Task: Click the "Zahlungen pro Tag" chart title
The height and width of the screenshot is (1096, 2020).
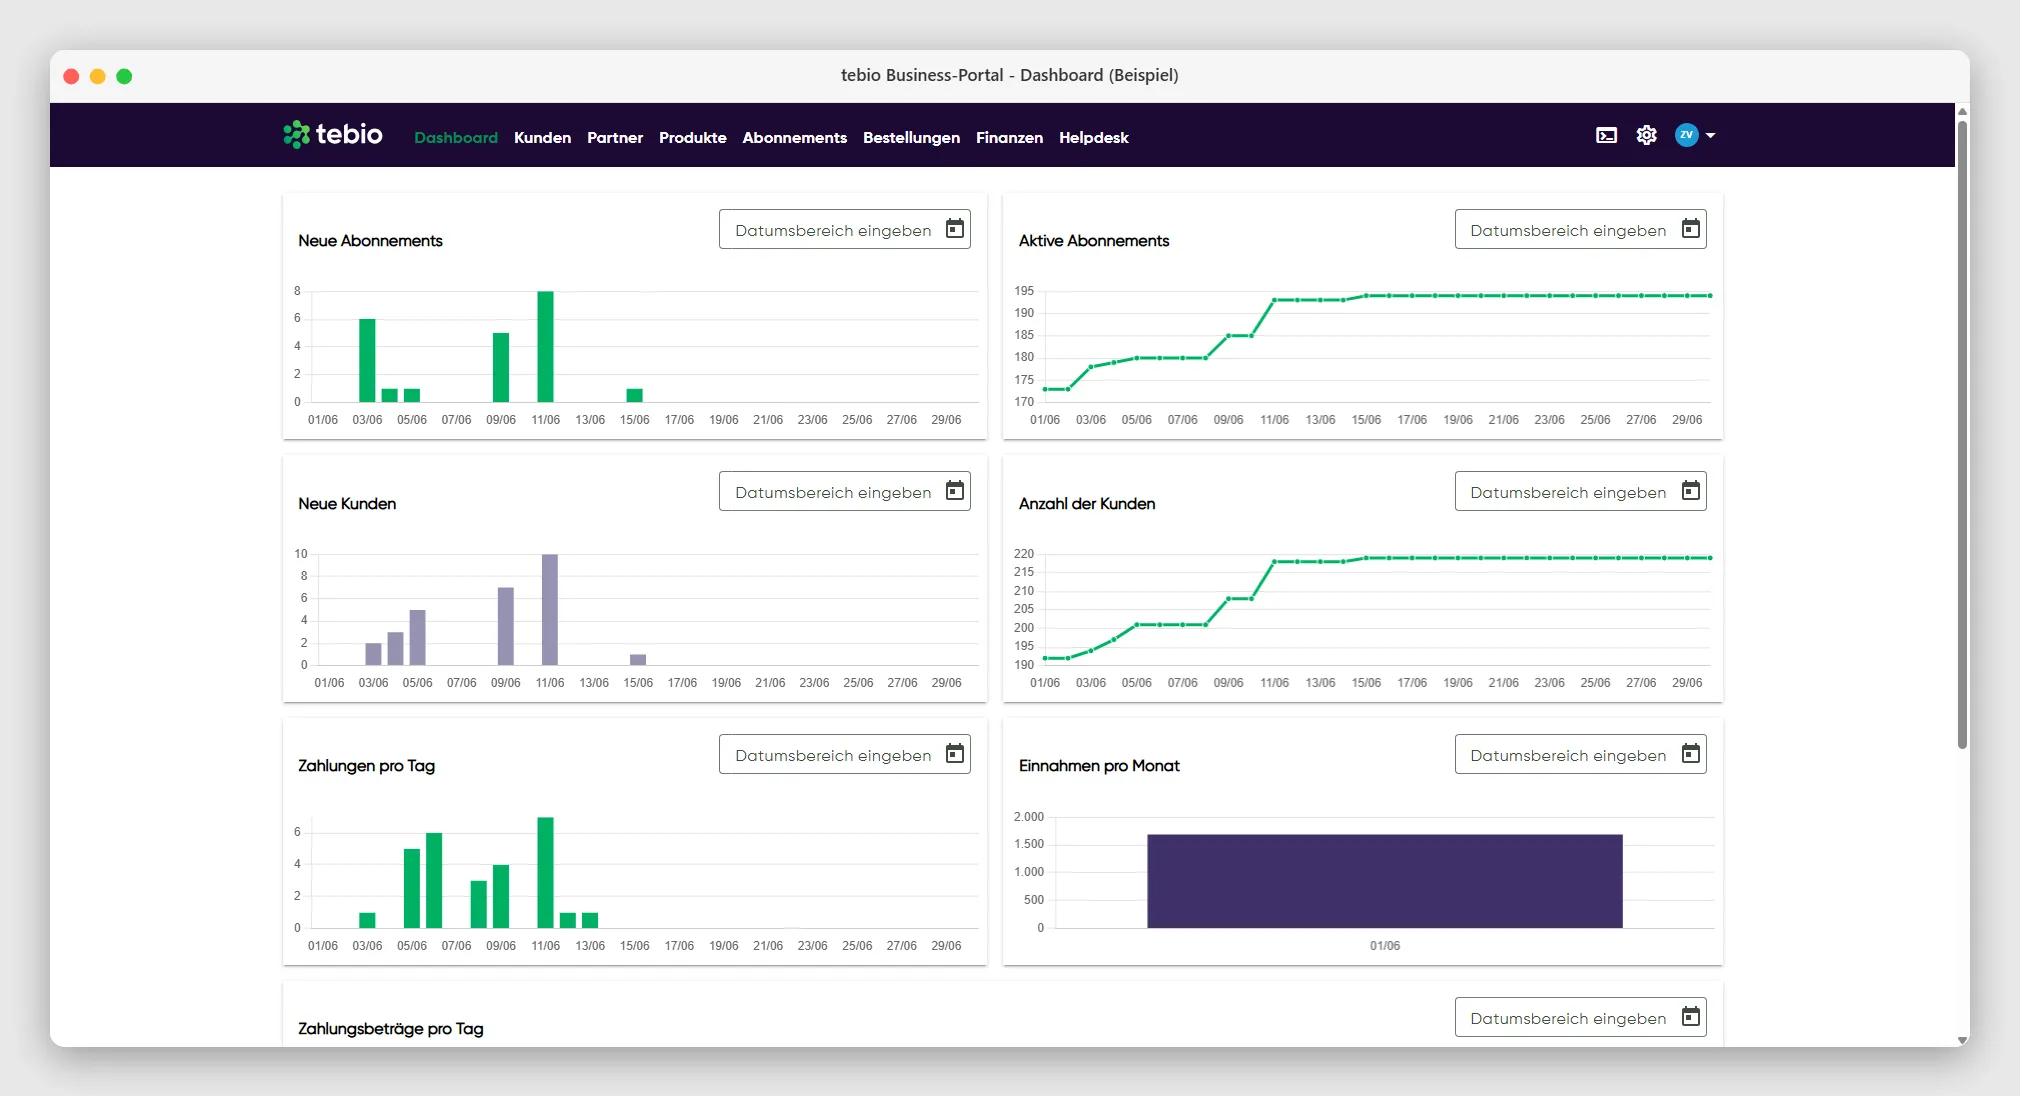Action: tap(366, 766)
